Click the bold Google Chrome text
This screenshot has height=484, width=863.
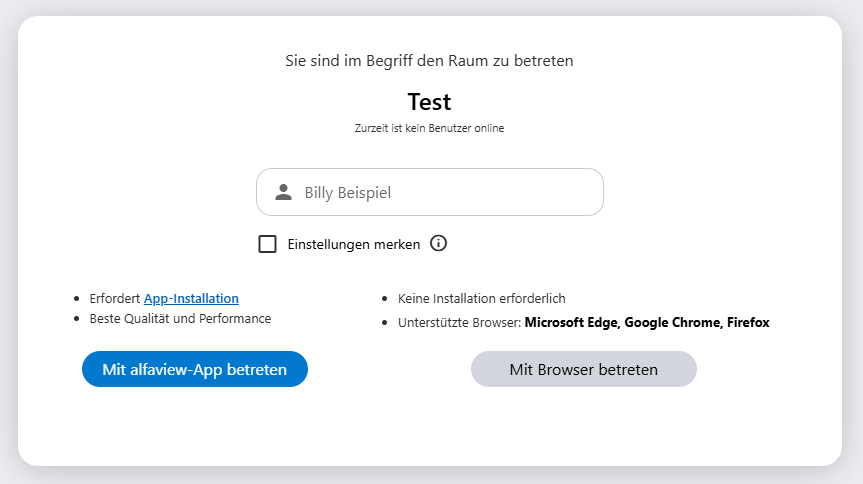coord(672,322)
